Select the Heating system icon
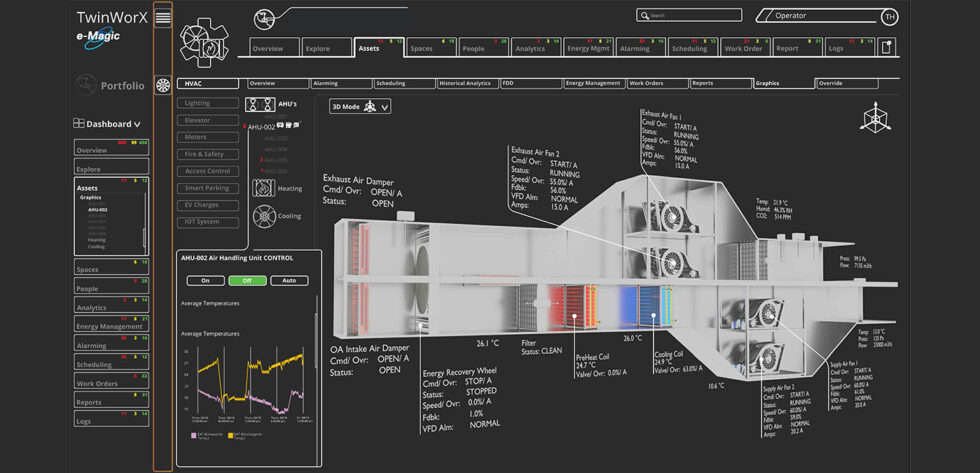This screenshot has width=980, height=473. coord(263,186)
